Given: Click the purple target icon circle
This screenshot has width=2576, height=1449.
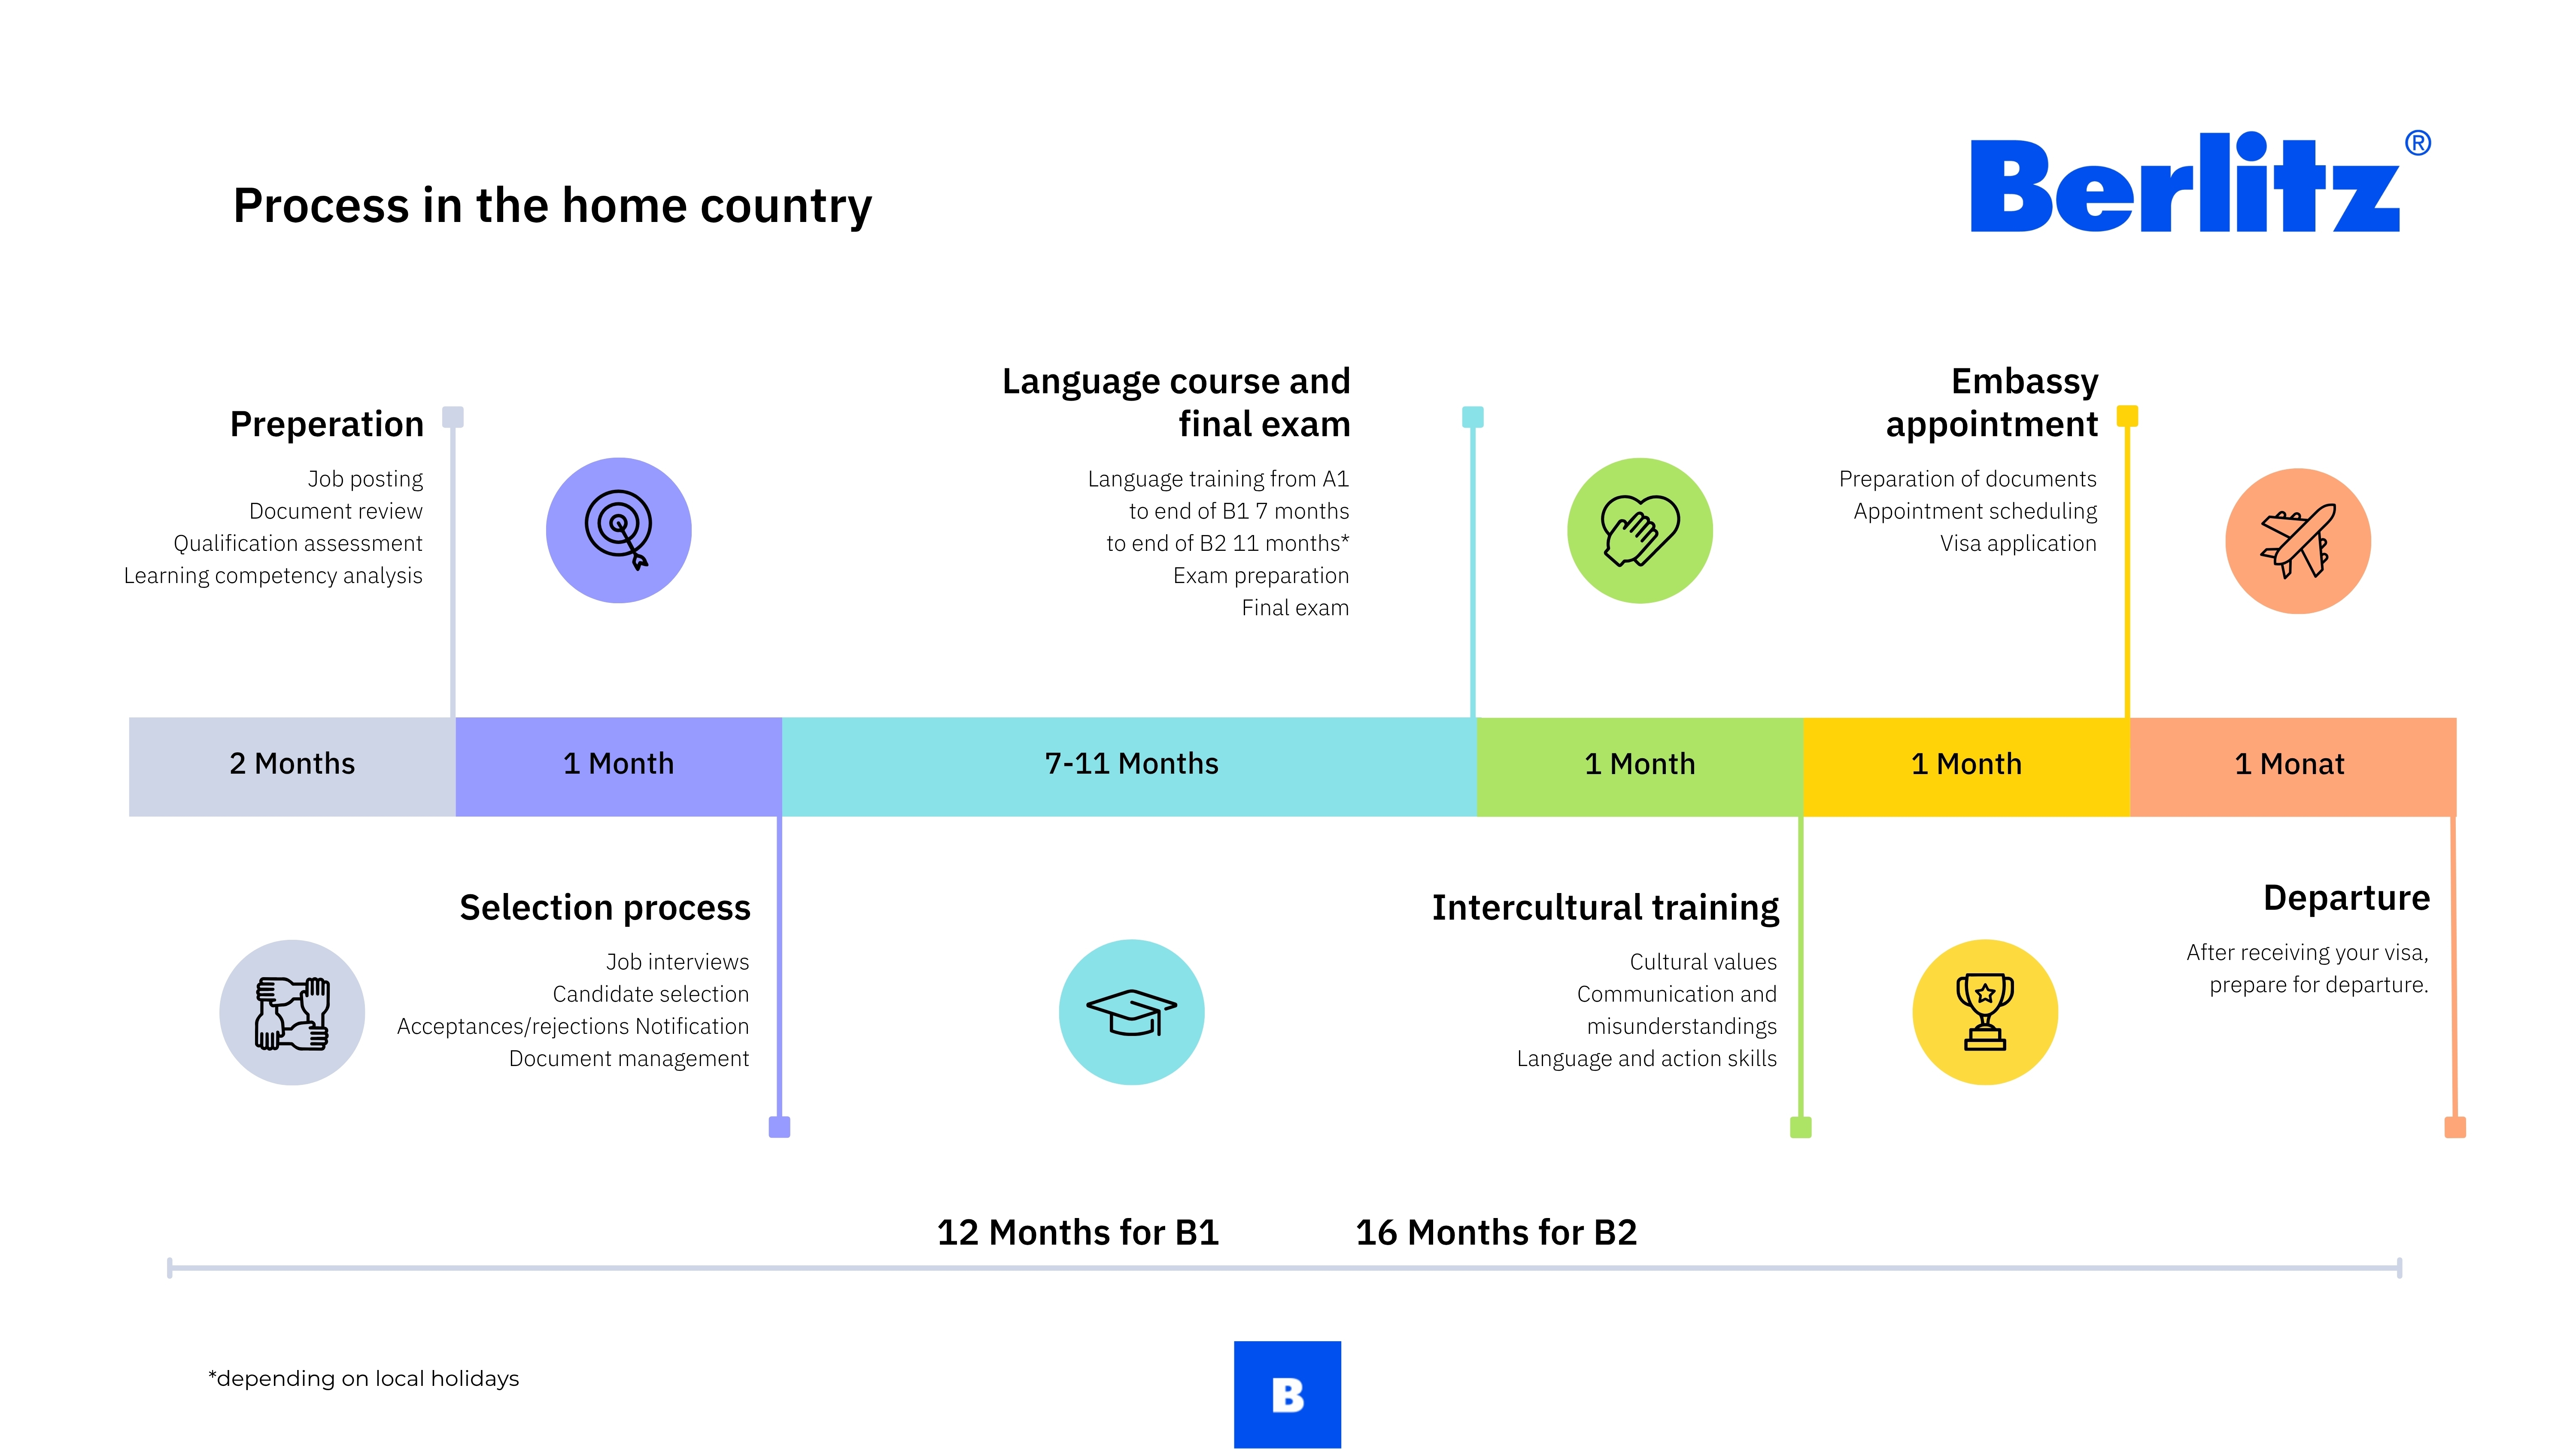Looking at the screenshot, I should [x=618, y=530].
